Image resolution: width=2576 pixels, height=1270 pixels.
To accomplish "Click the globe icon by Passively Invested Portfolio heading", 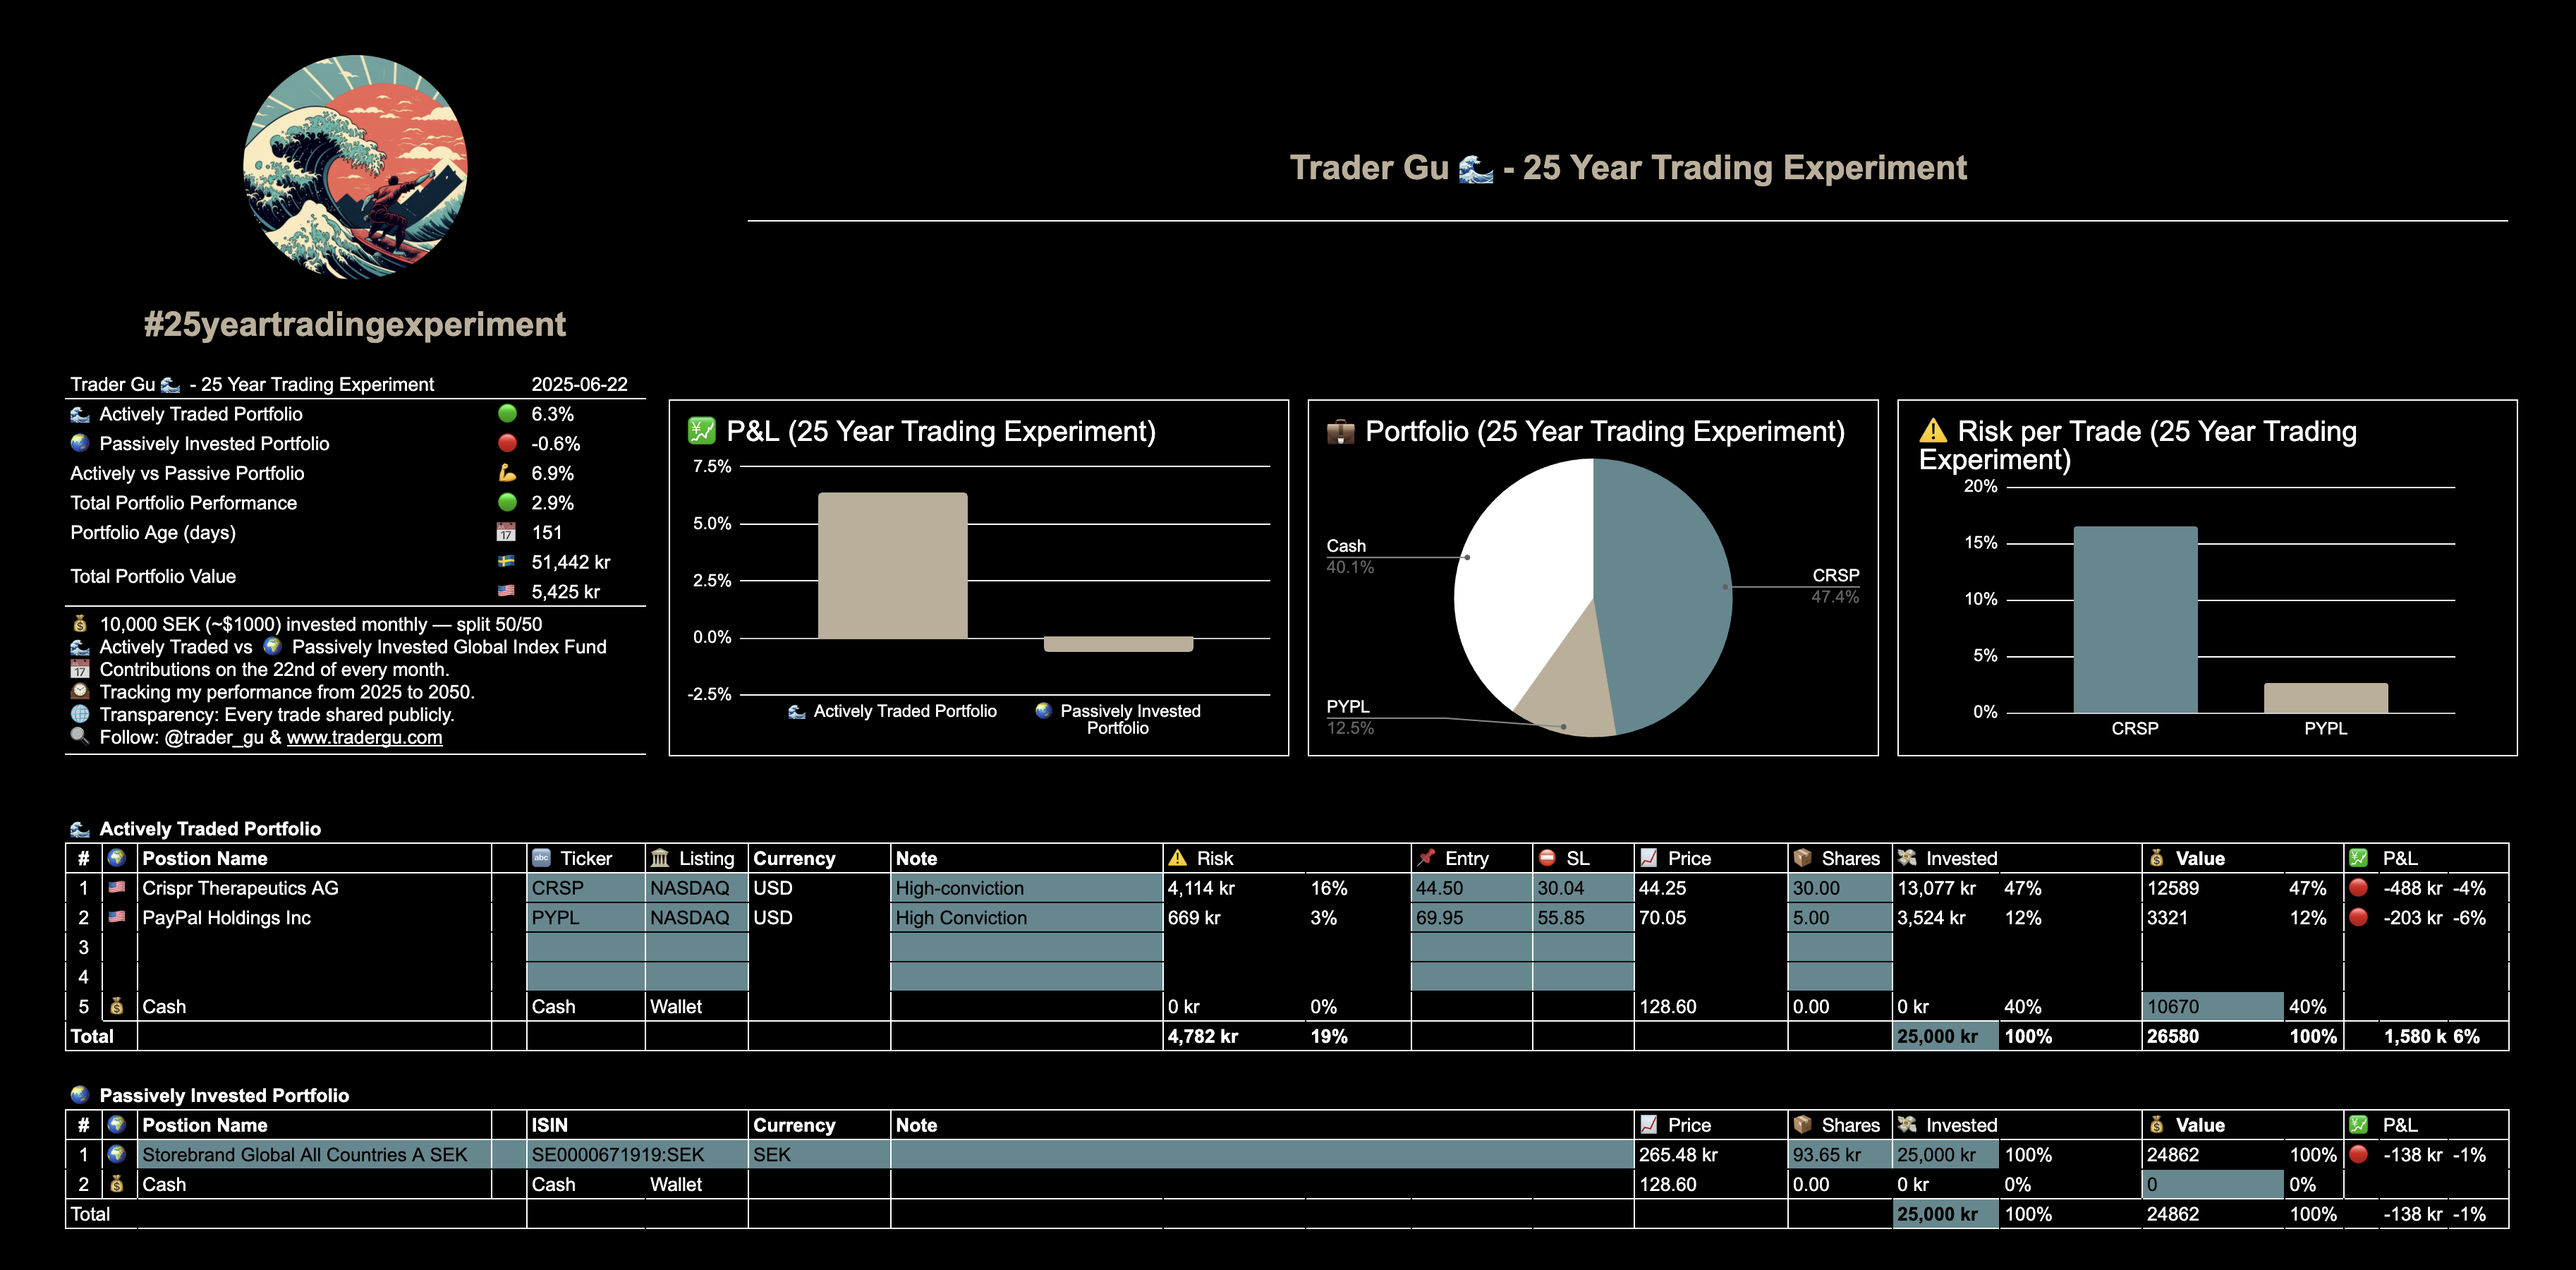I will click(80, 1095).
